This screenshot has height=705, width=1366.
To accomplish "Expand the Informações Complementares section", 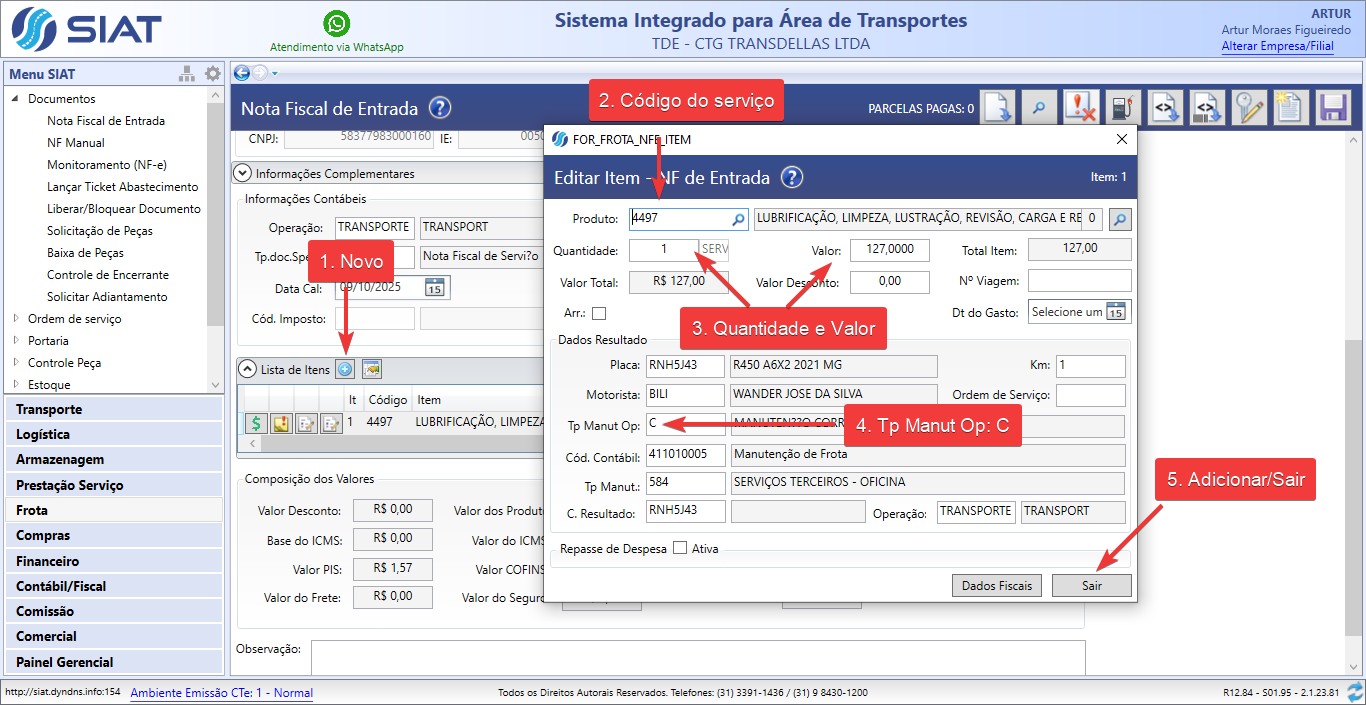I will point(242,173).
